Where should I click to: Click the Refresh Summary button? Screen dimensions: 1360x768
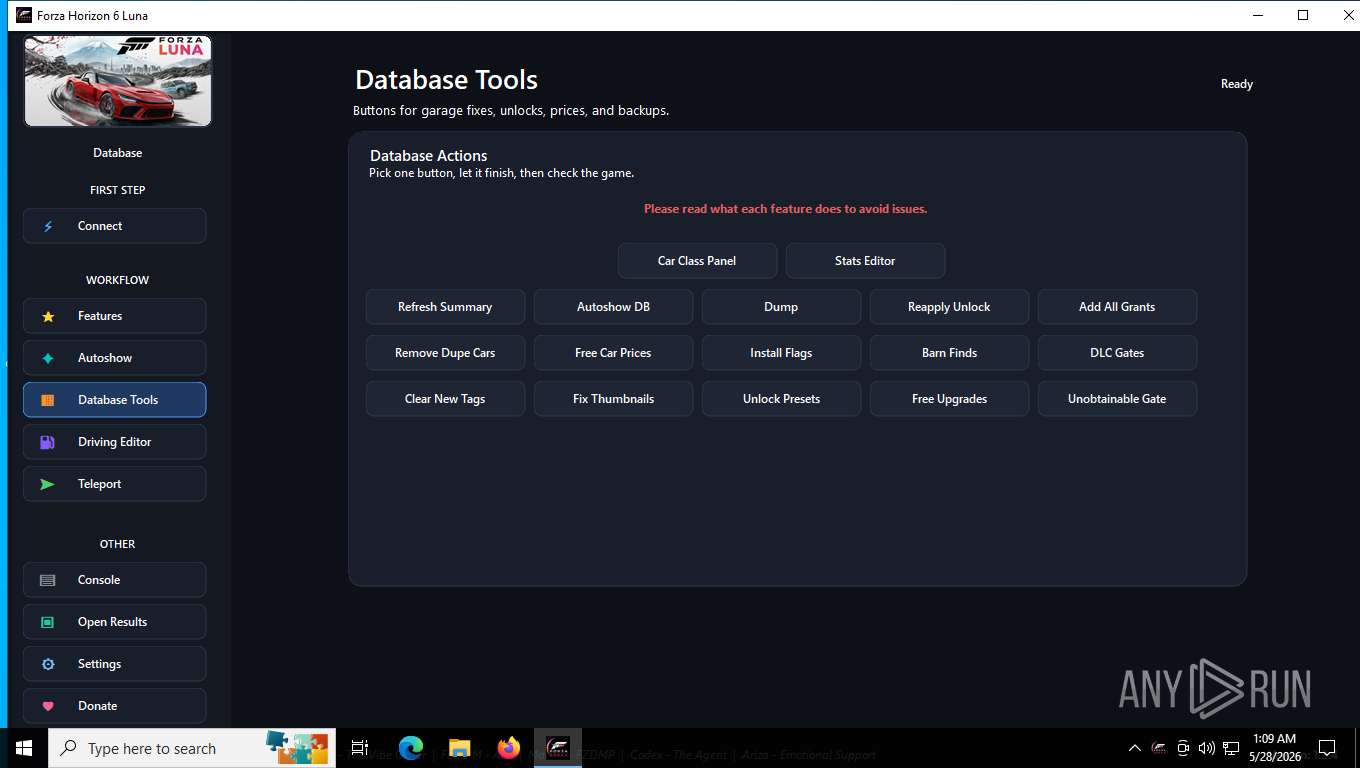[445, 307]
